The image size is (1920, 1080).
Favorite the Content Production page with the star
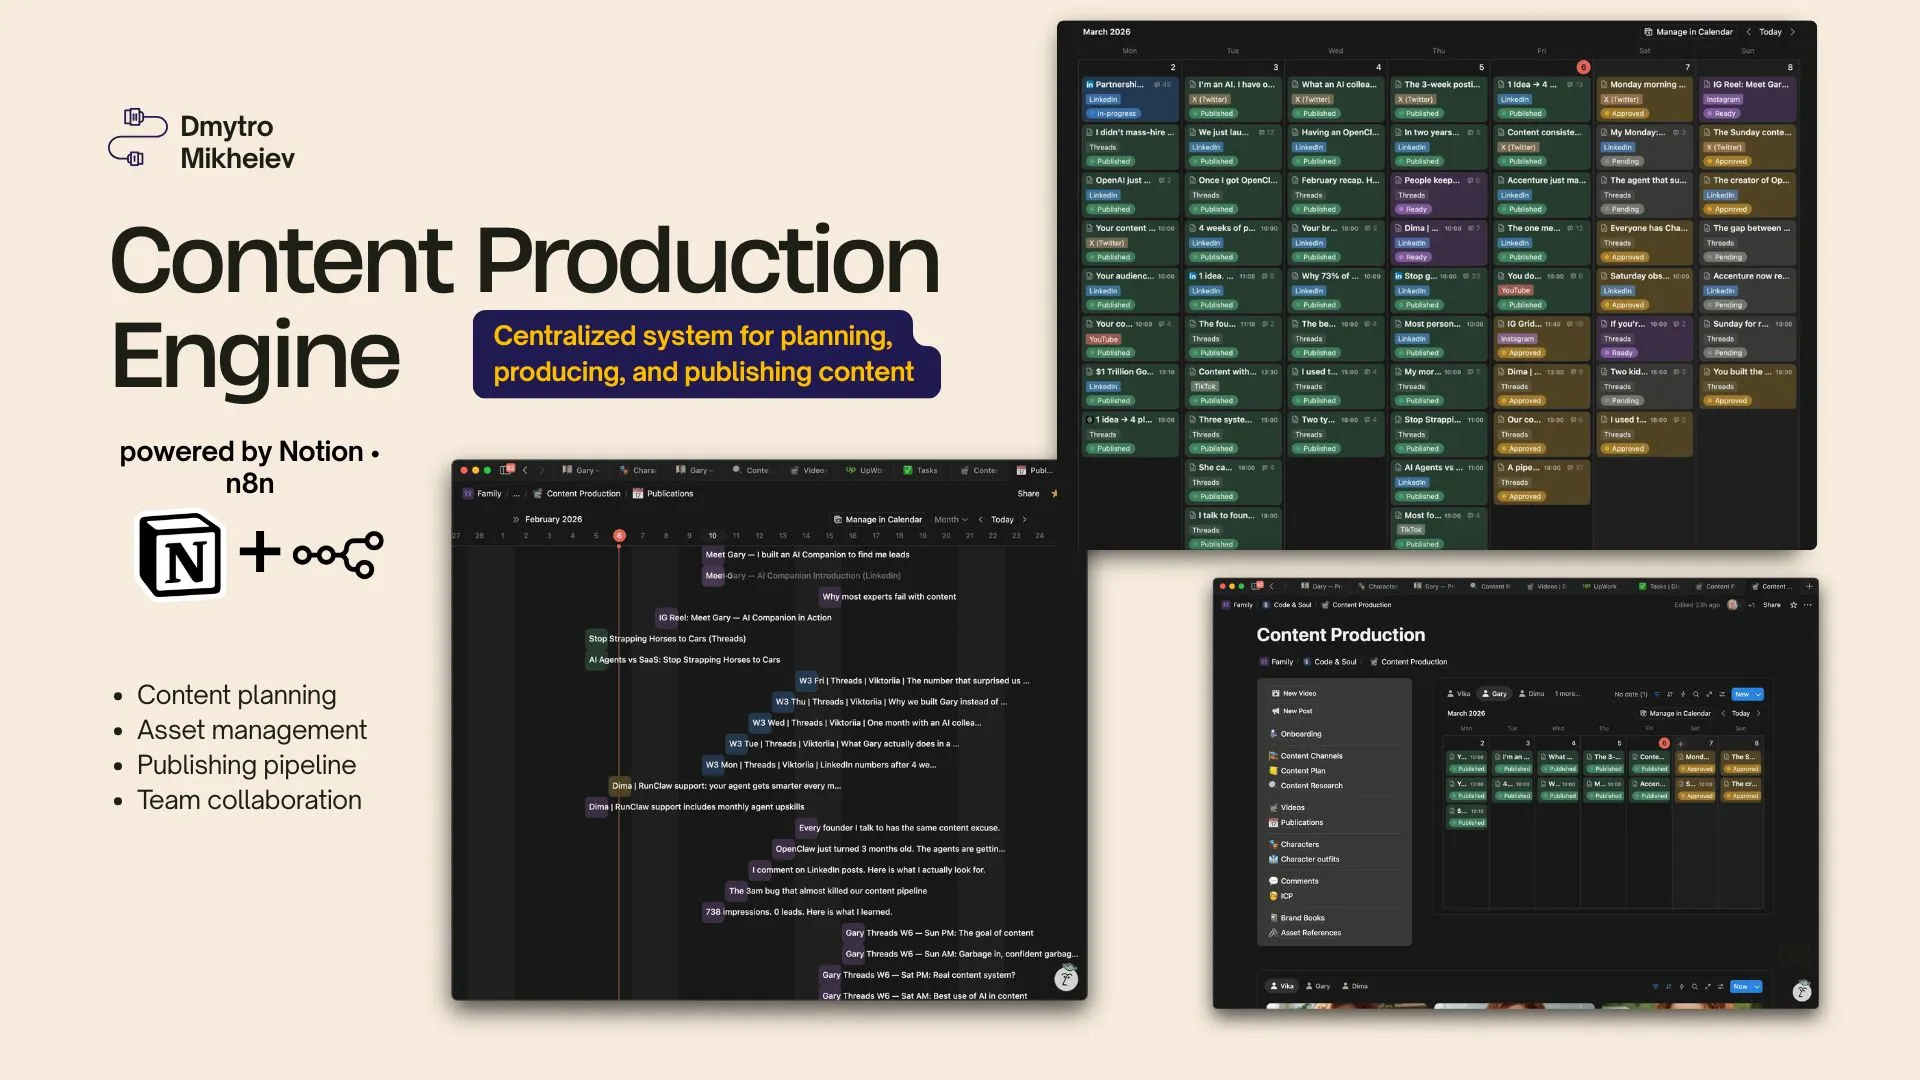[x=1793, y=605]
